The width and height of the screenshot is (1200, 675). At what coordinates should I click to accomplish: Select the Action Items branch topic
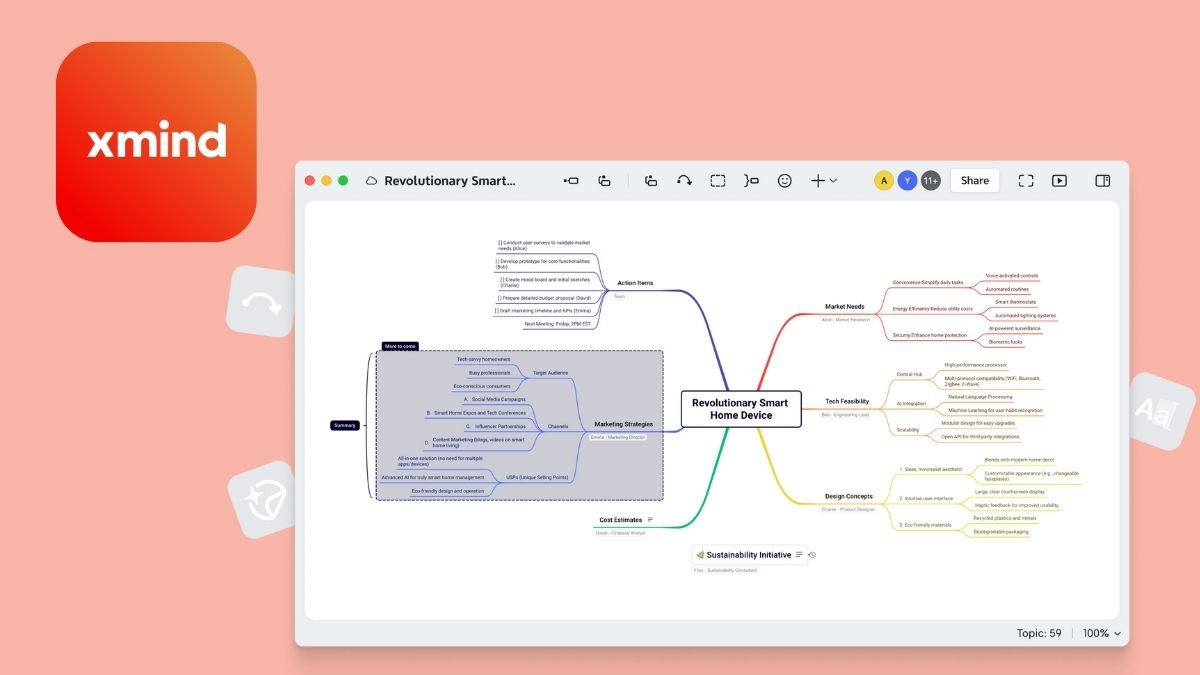click(x=635, y=283)
